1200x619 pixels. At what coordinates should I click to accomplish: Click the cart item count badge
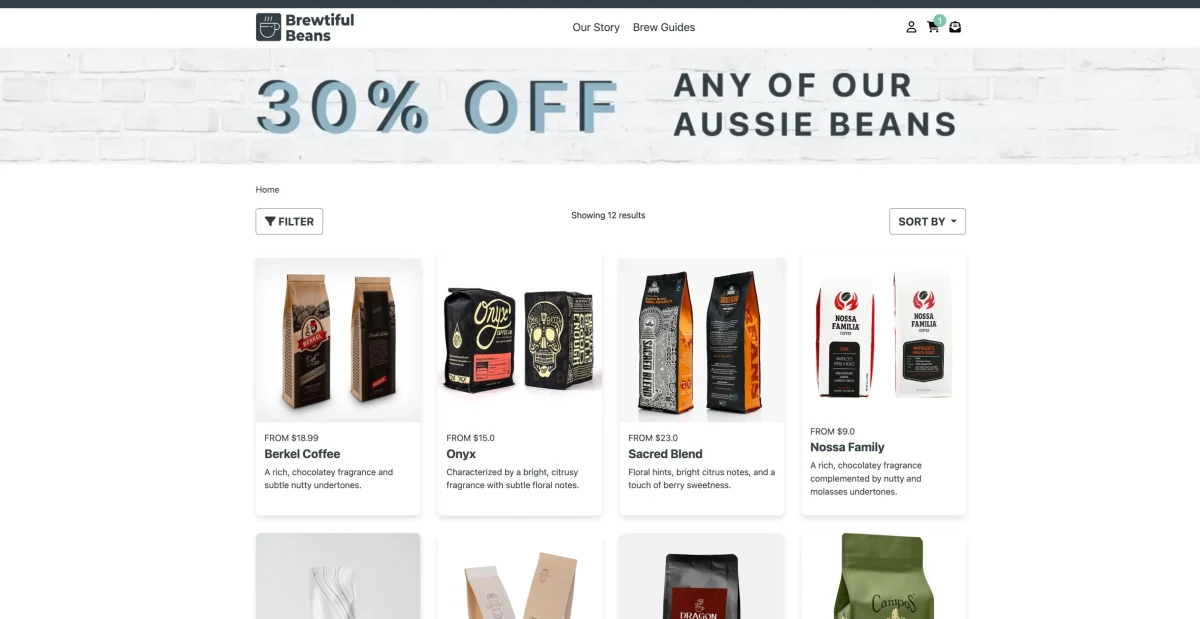point(940,20)
